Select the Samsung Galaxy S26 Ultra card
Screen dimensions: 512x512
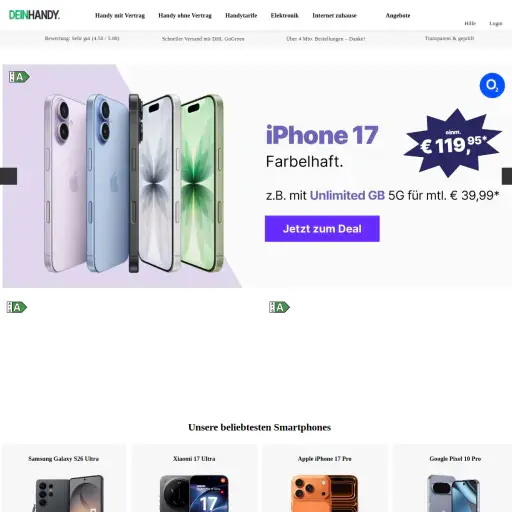pyautogui.click(x=64, y=478)
